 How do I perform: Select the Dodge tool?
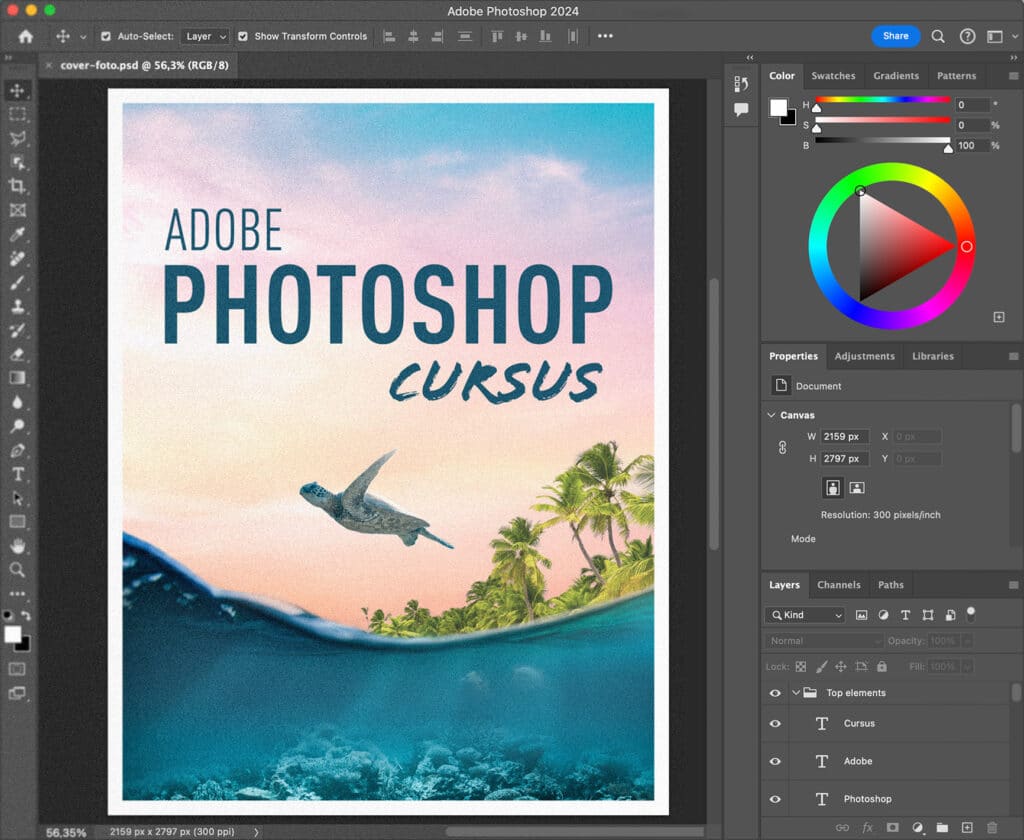(18, 426)
